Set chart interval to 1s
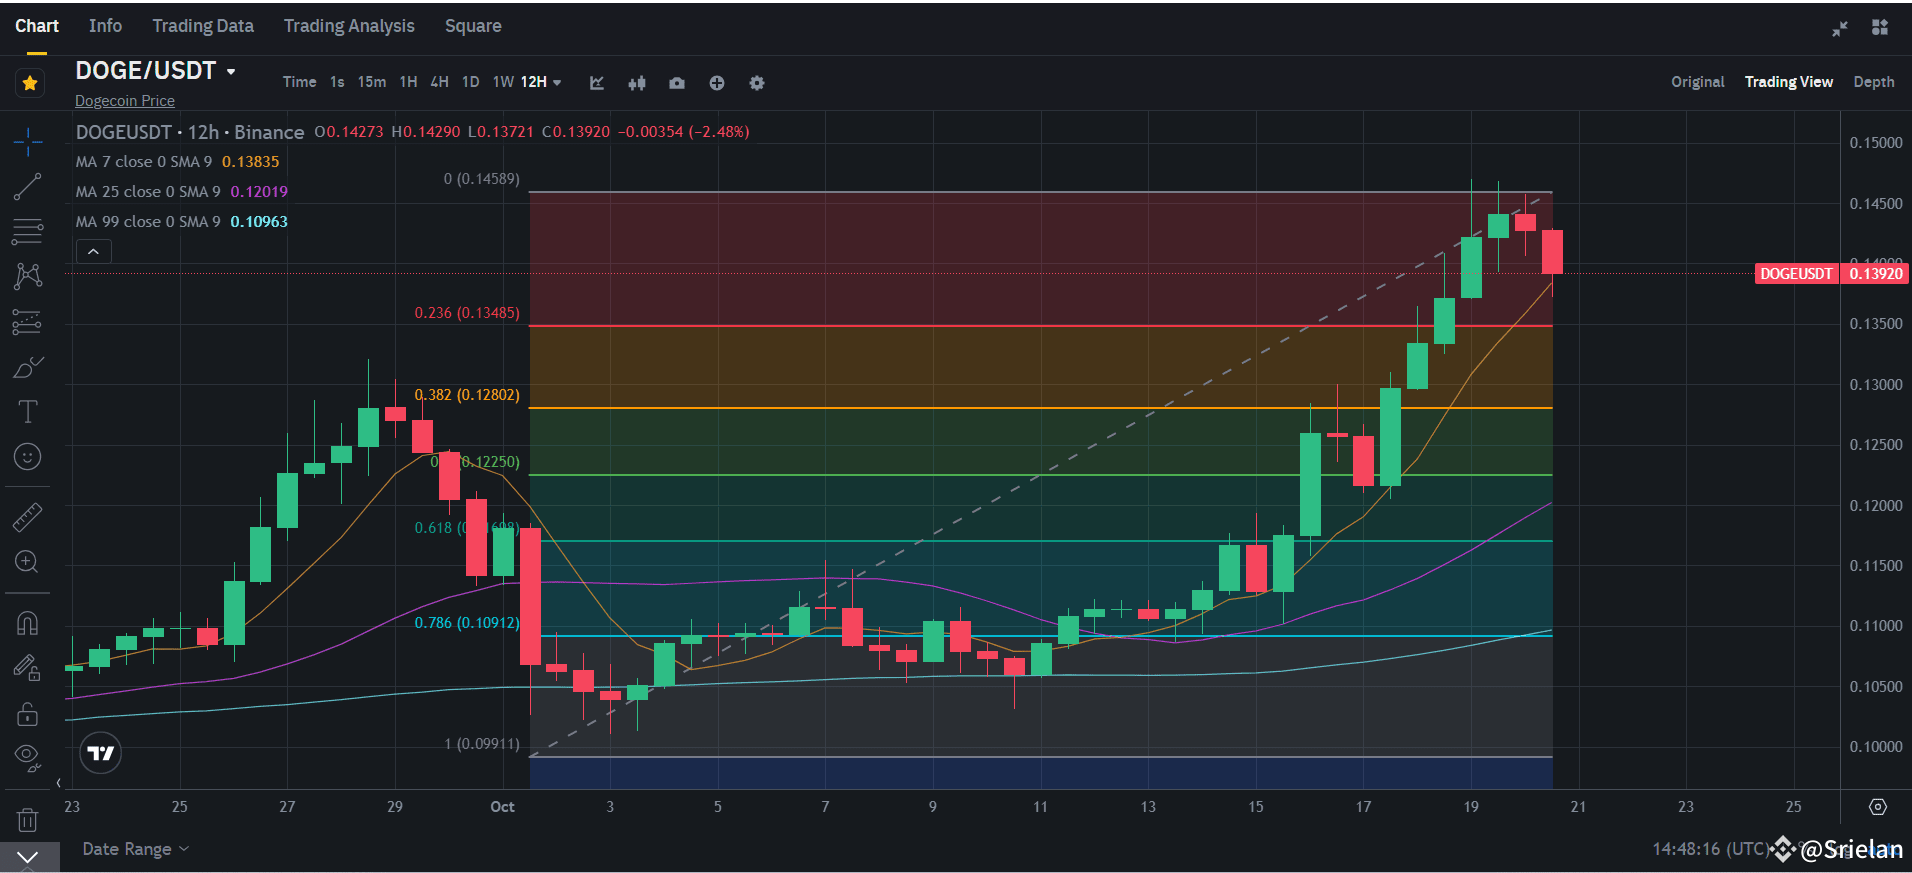 (x=337, y=82)
